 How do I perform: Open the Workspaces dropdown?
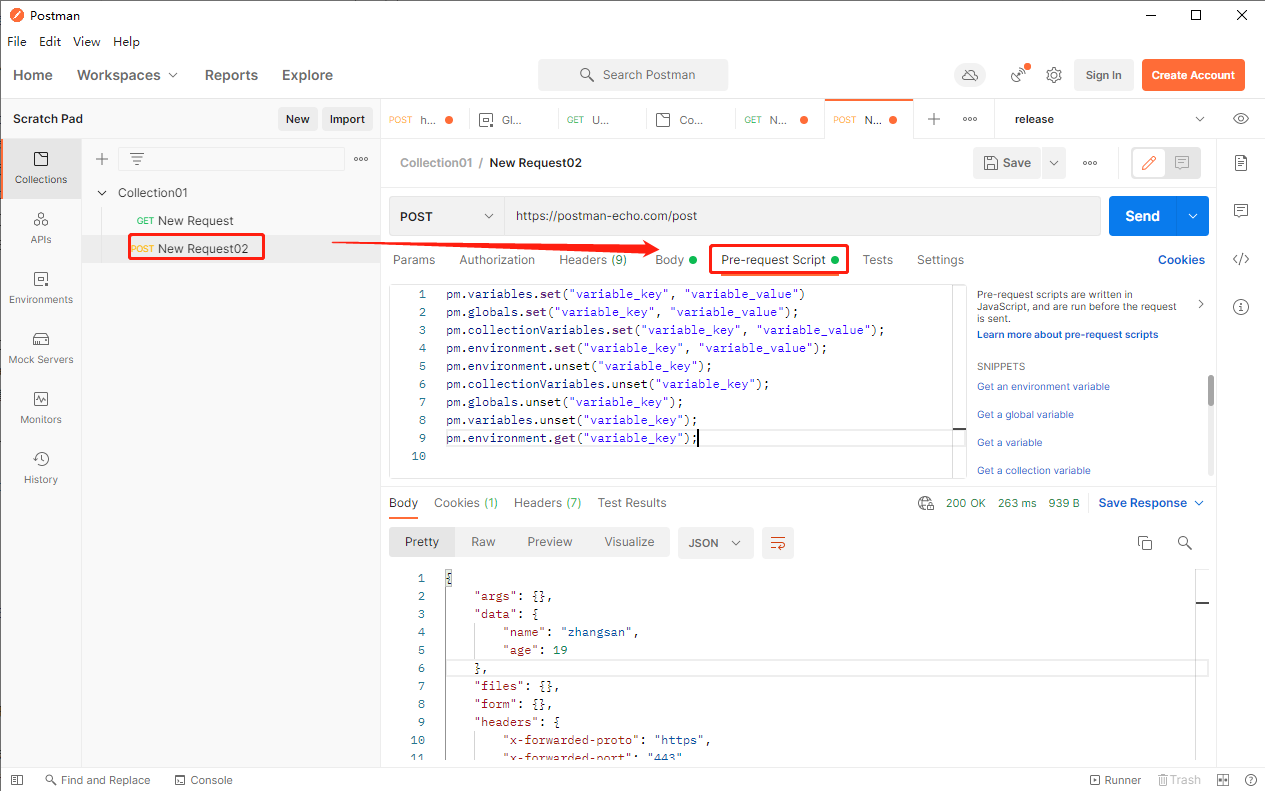[x=127, y=75]
